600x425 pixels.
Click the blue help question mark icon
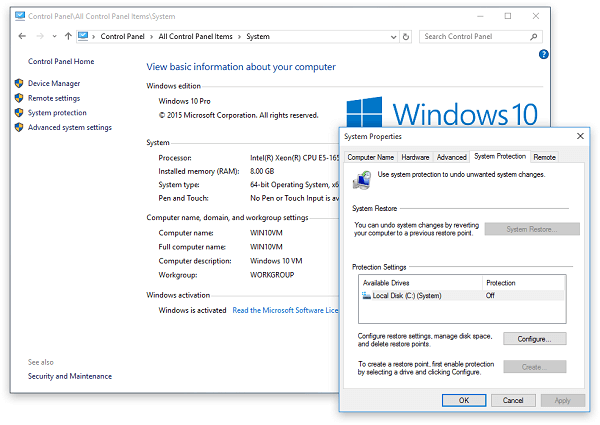click(543, 55)
